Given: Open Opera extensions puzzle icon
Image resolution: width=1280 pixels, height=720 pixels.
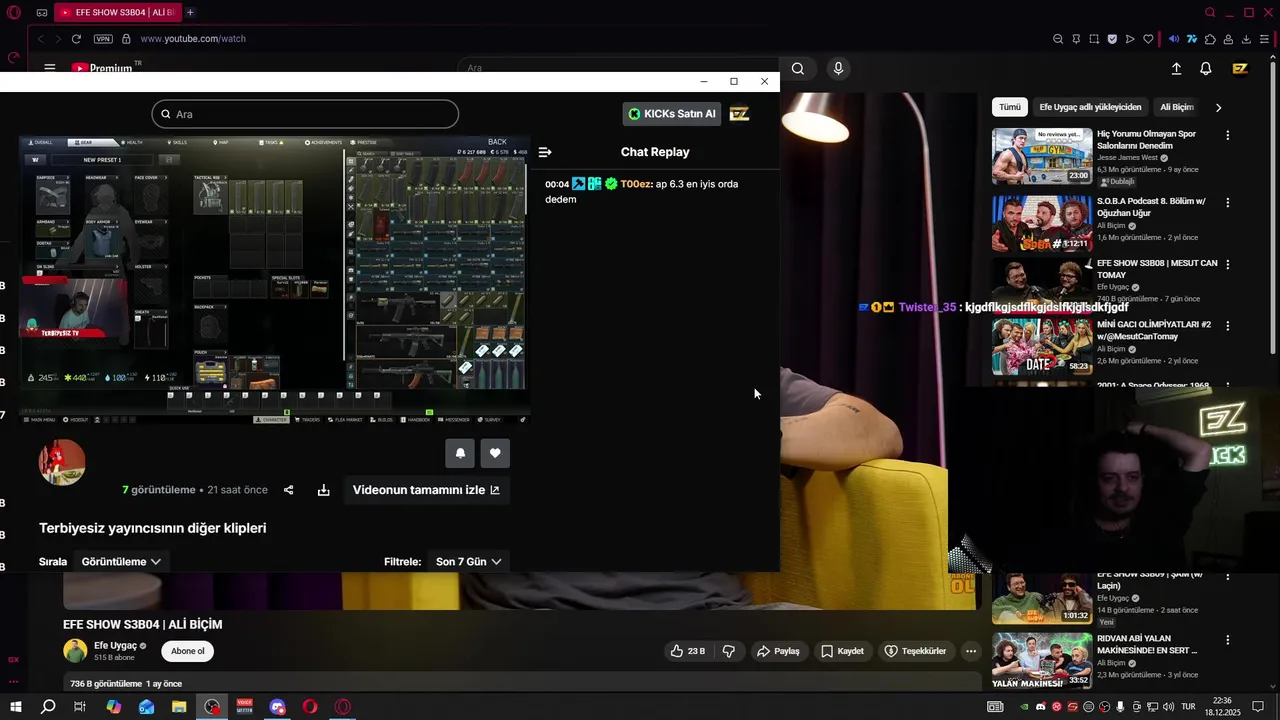Looking at the screenshot, I should pos(1210,39).
